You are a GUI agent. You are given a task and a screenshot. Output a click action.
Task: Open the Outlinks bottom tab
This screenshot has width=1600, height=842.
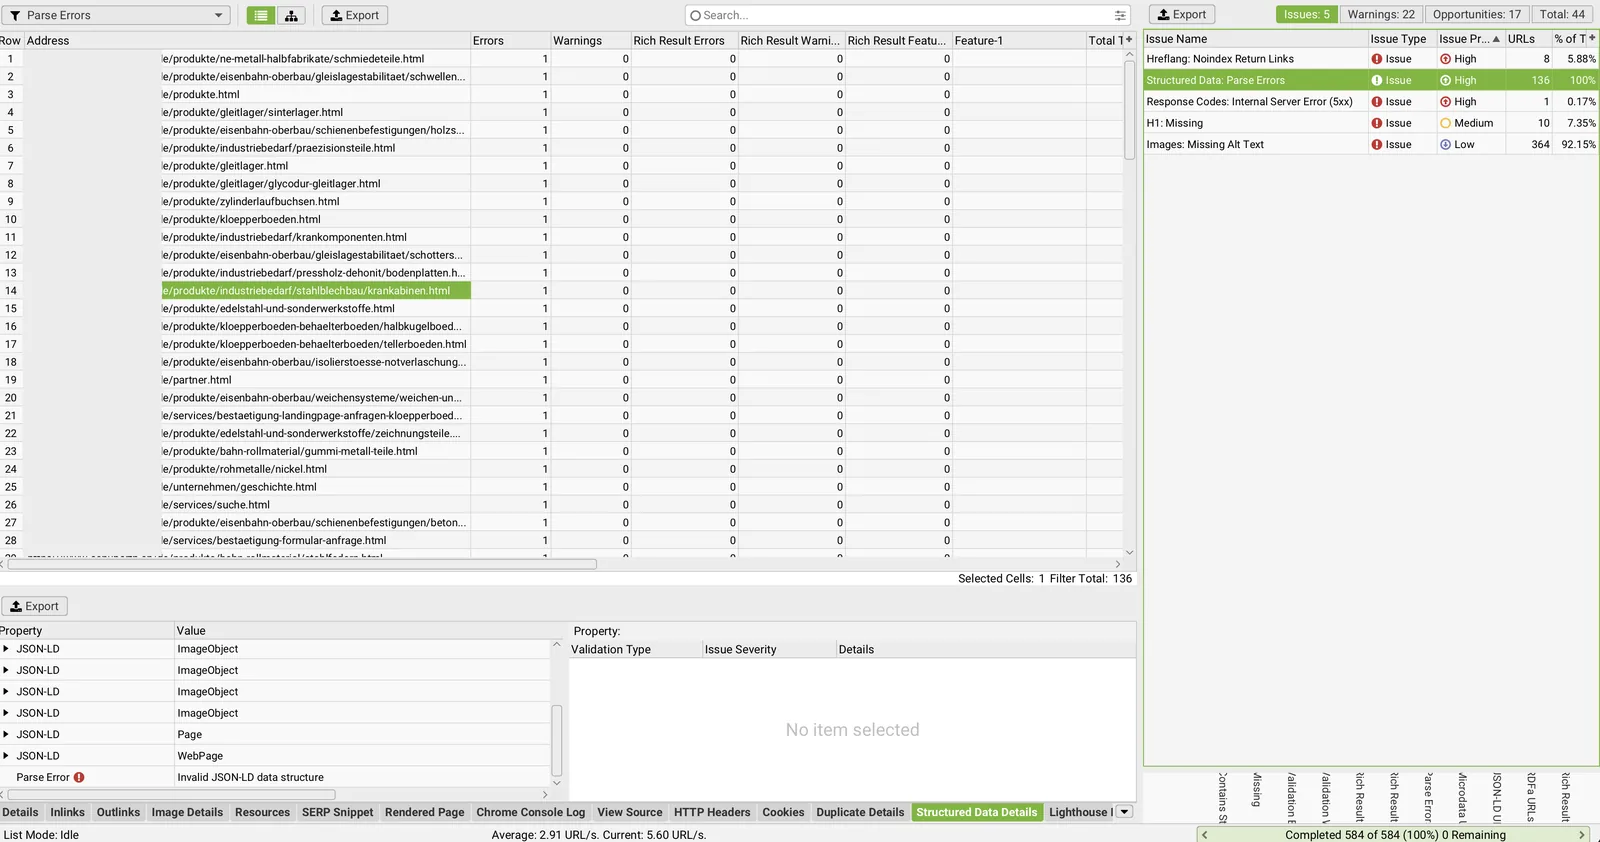coord(118,812)
